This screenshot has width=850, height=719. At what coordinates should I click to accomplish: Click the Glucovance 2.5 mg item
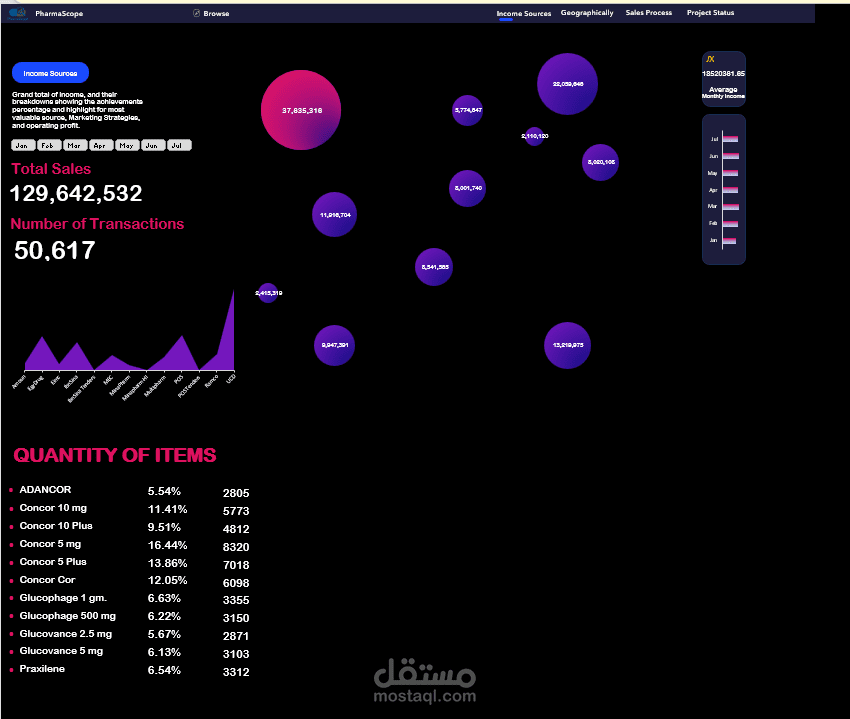66,634
